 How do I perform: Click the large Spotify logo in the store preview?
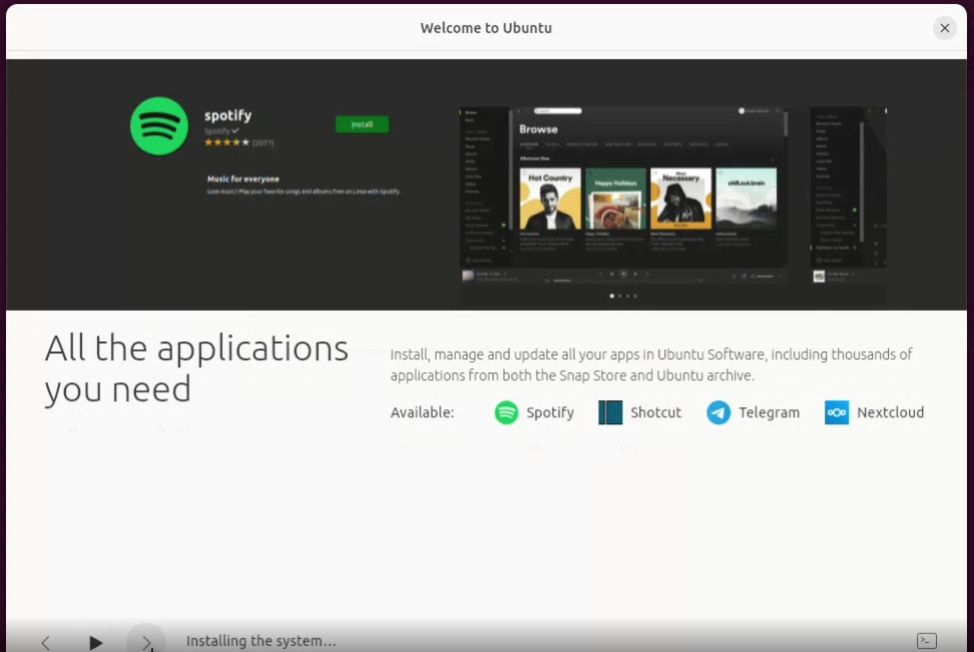click(x=158, y=126)
